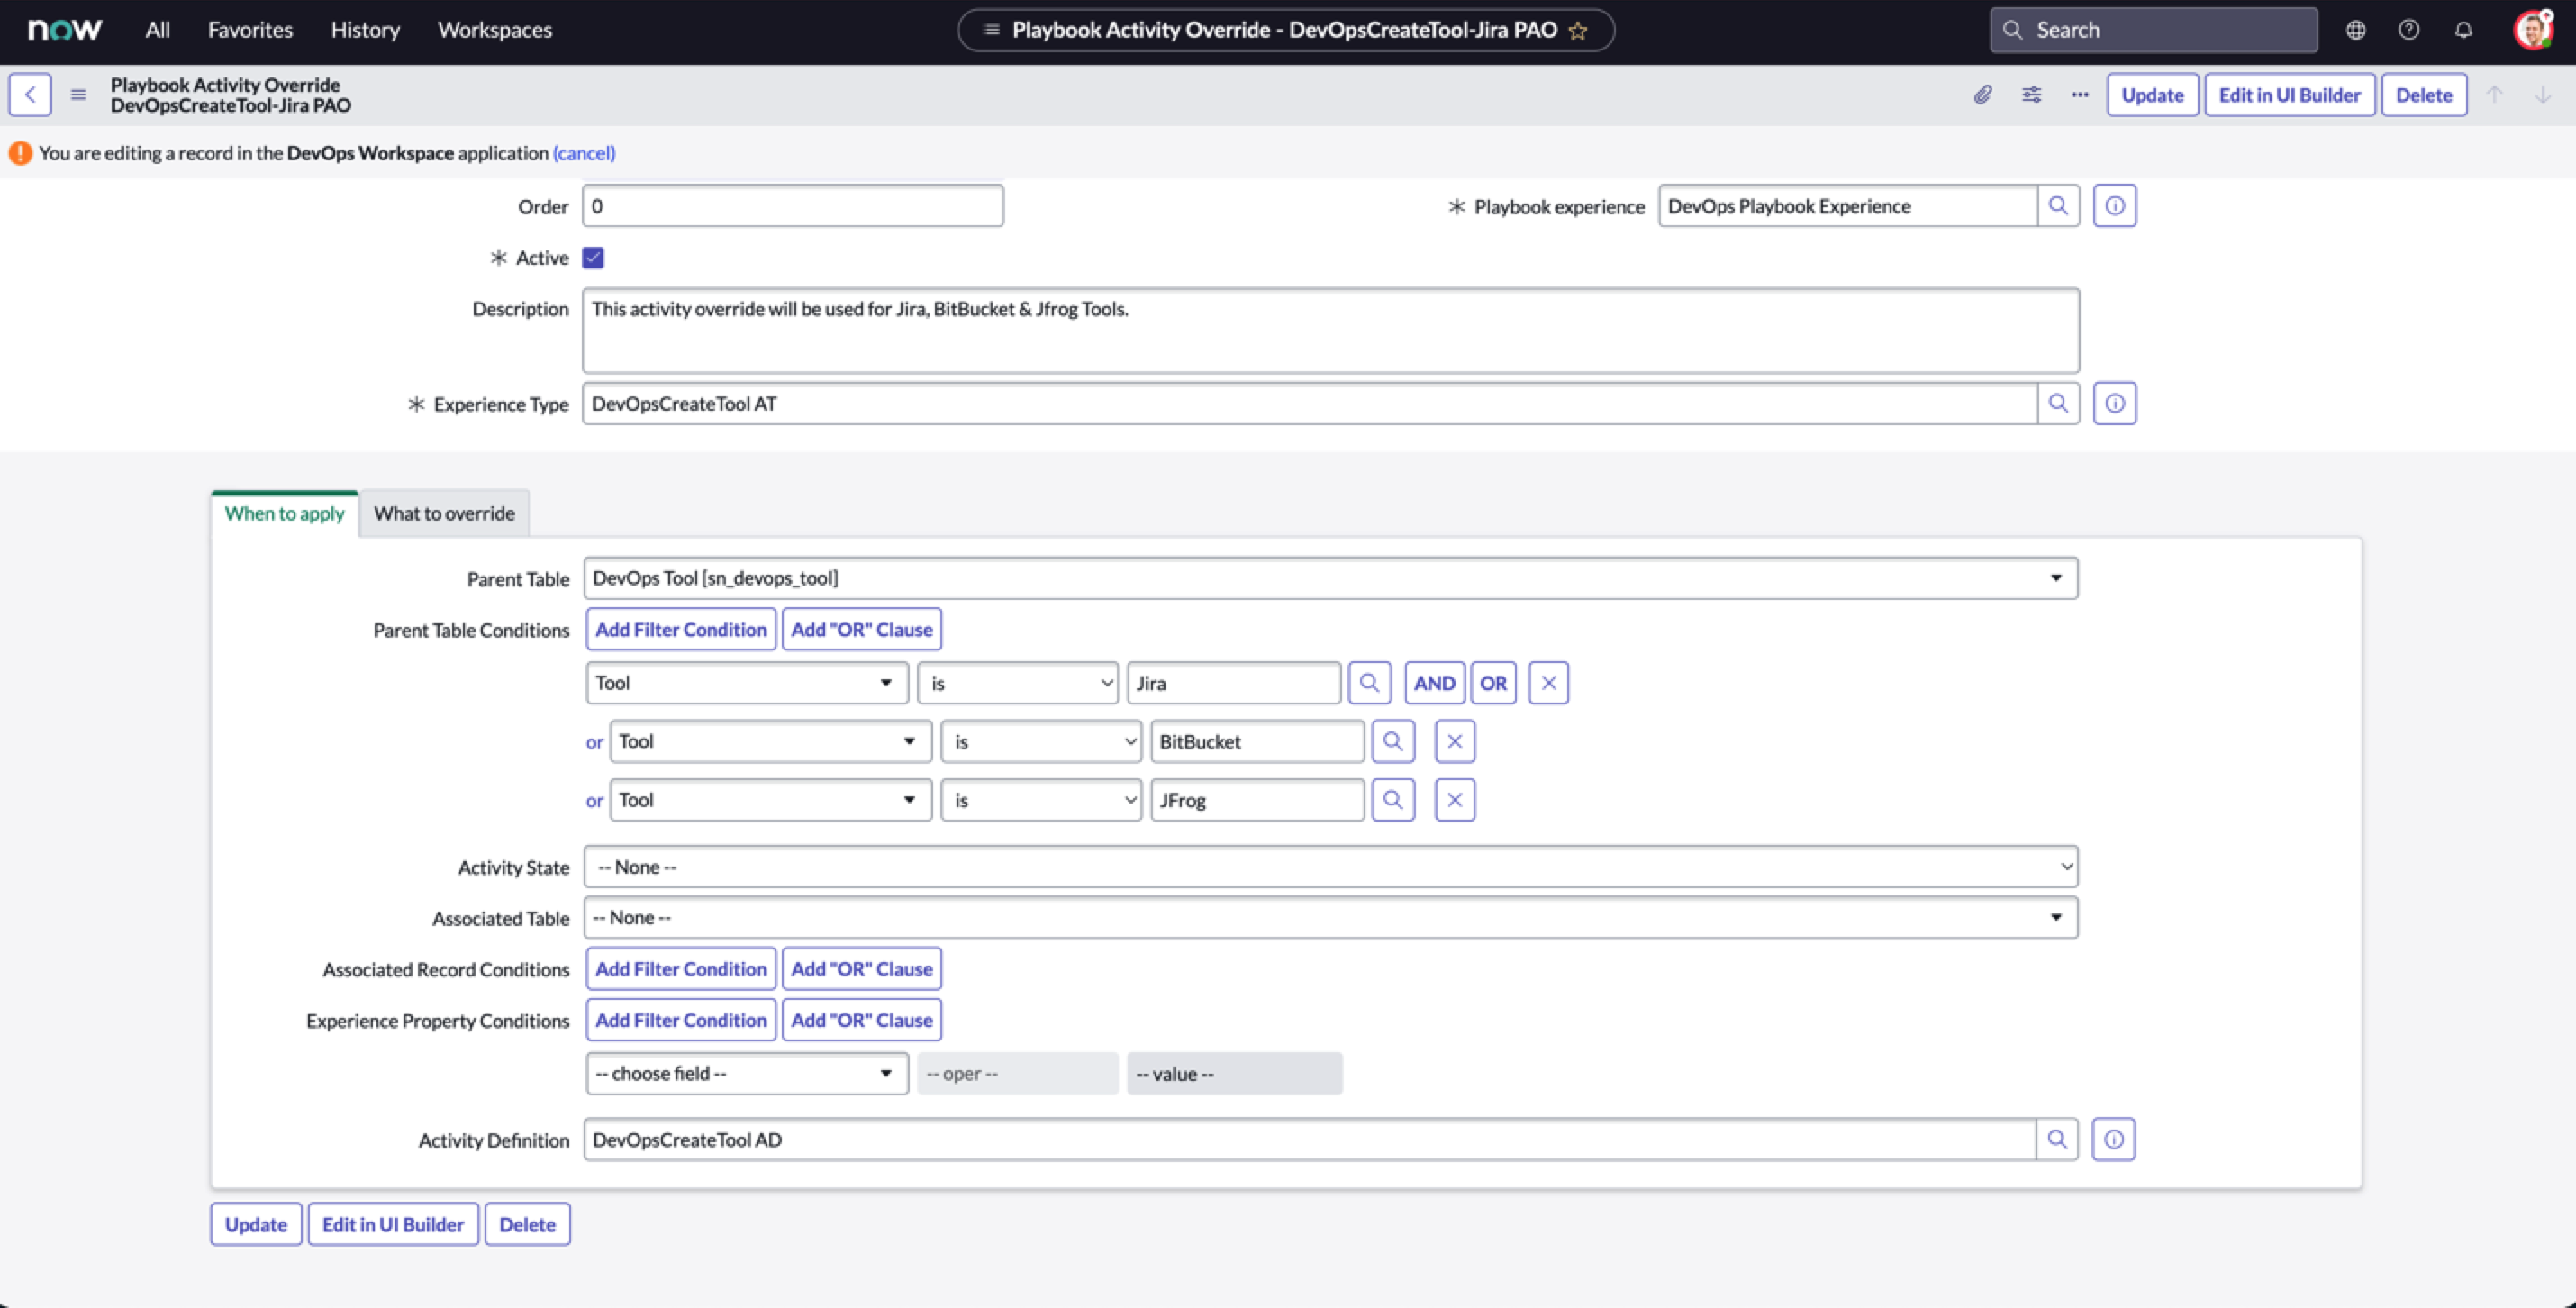Open personalize form settings icon
Image resolution: width=2576 pixels, height=1308 pixels.
(x=2031, y=95)
